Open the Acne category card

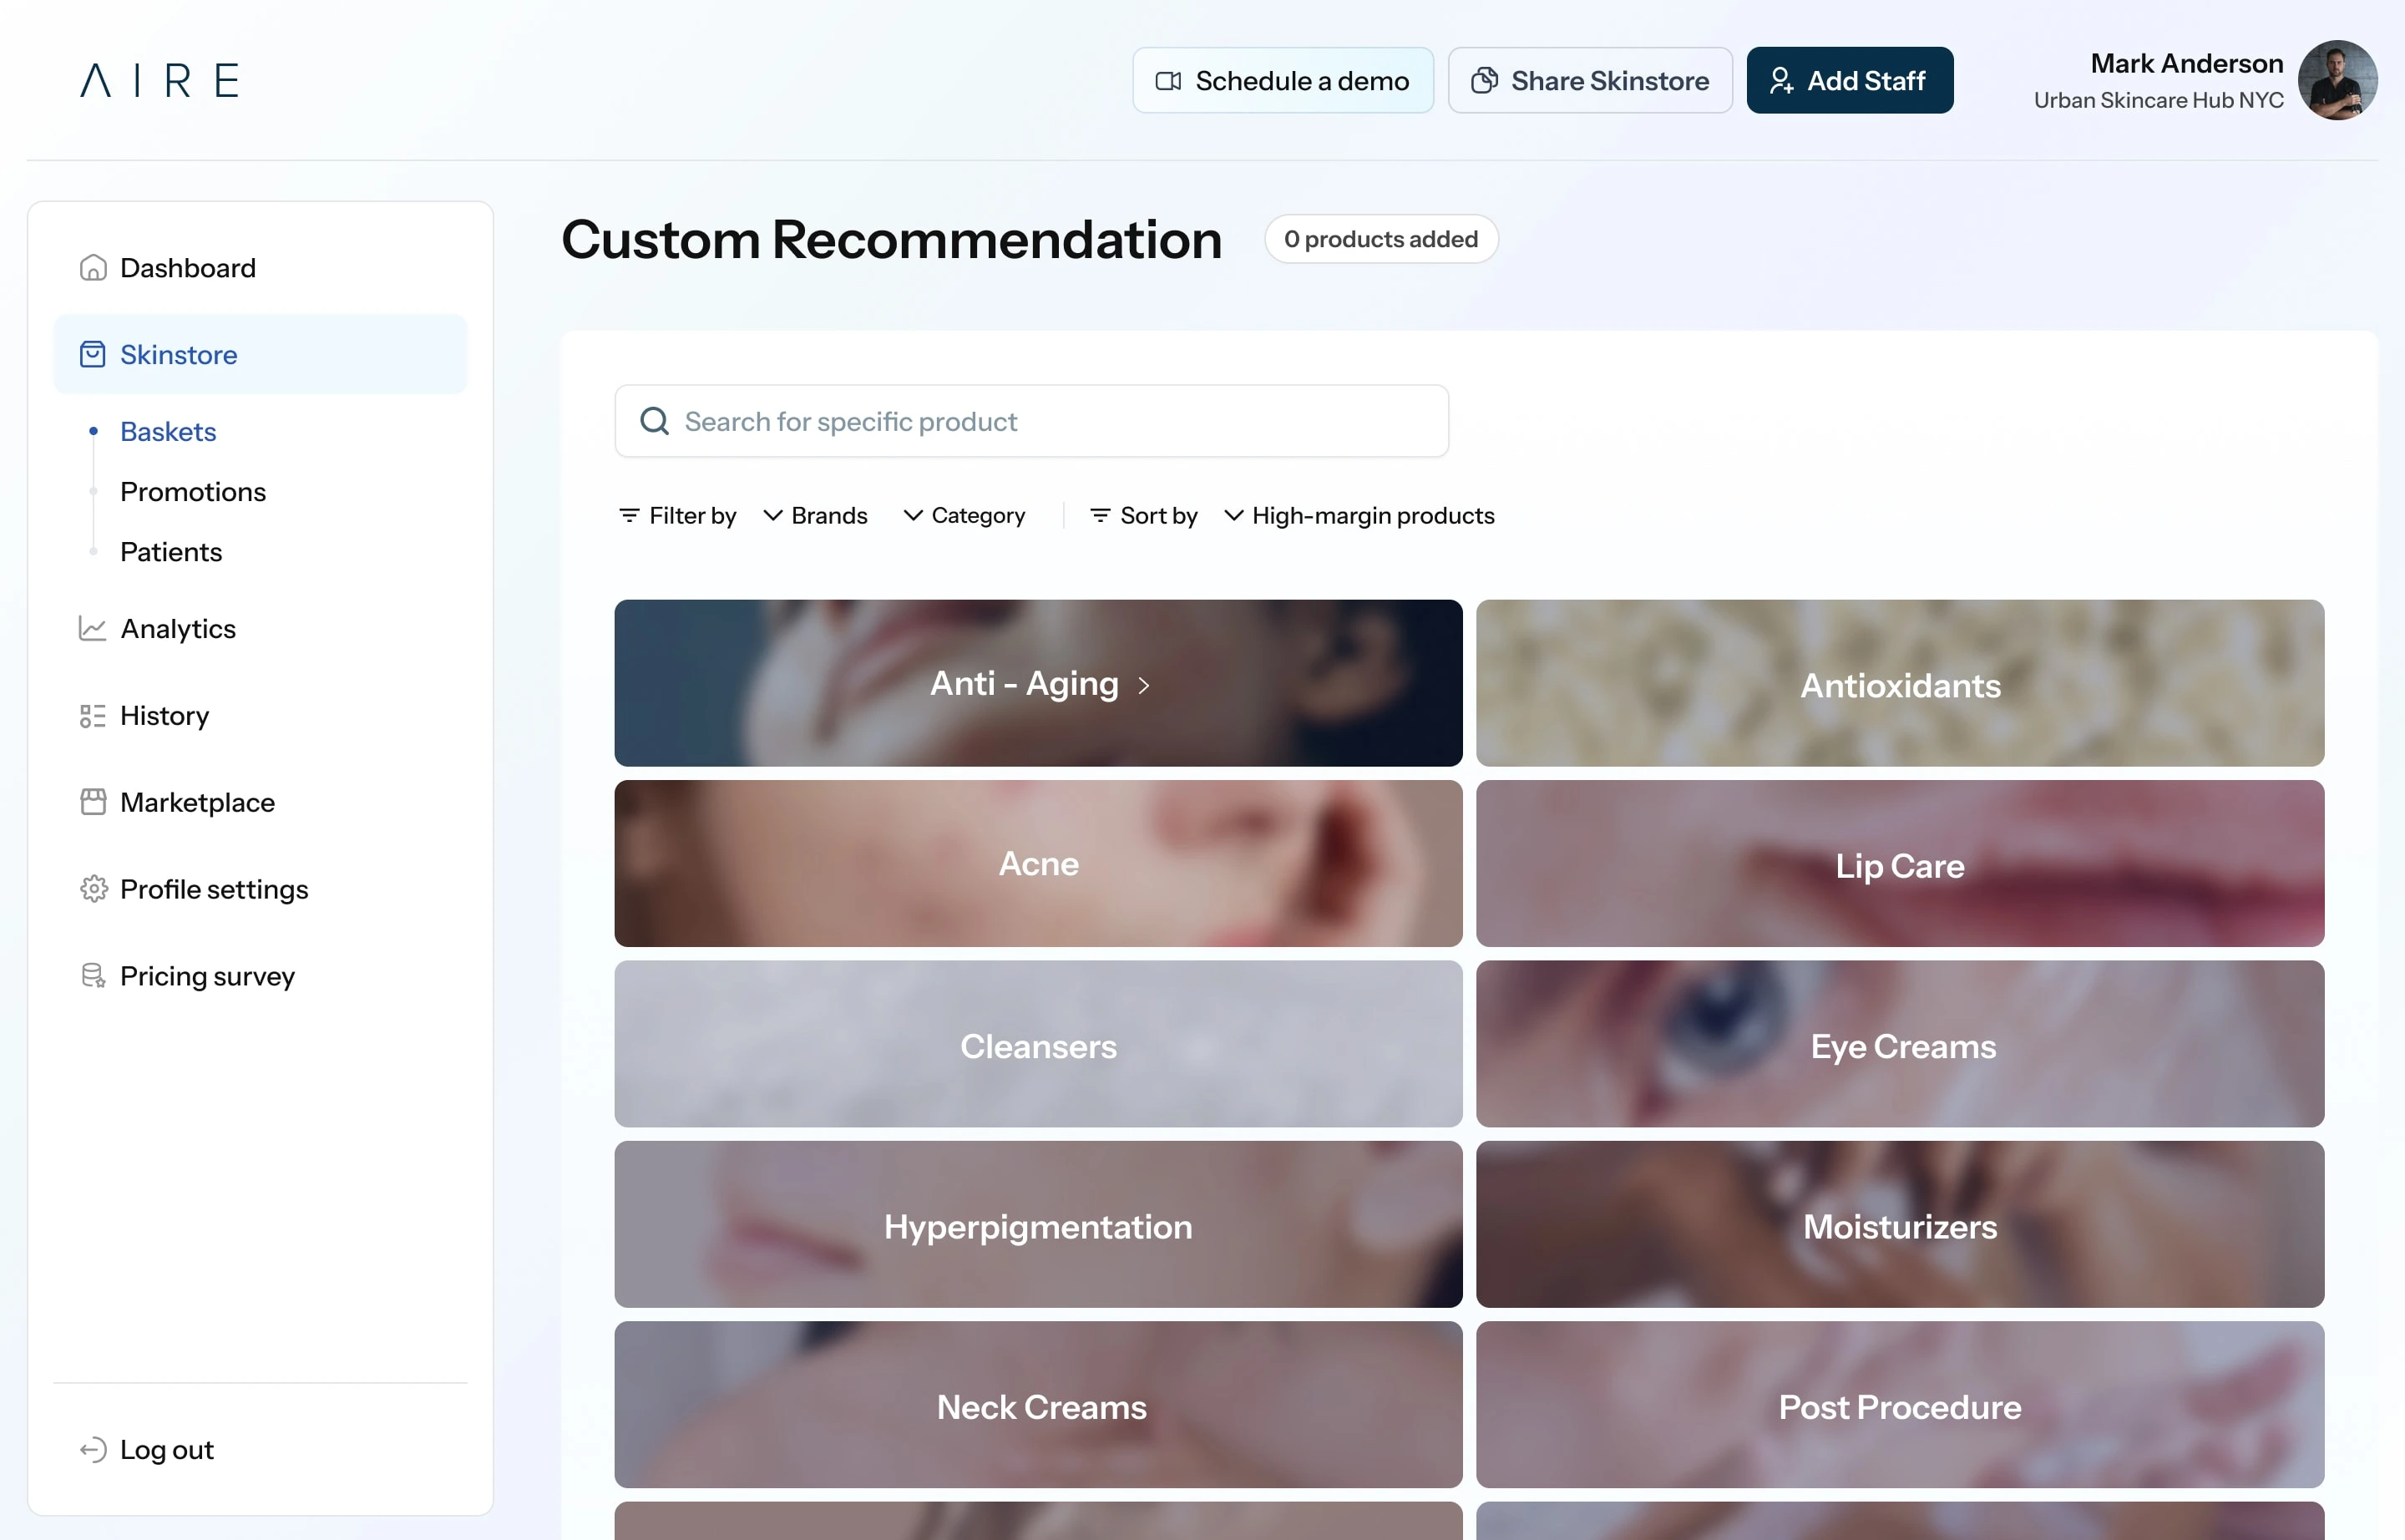pos(1038,863)
